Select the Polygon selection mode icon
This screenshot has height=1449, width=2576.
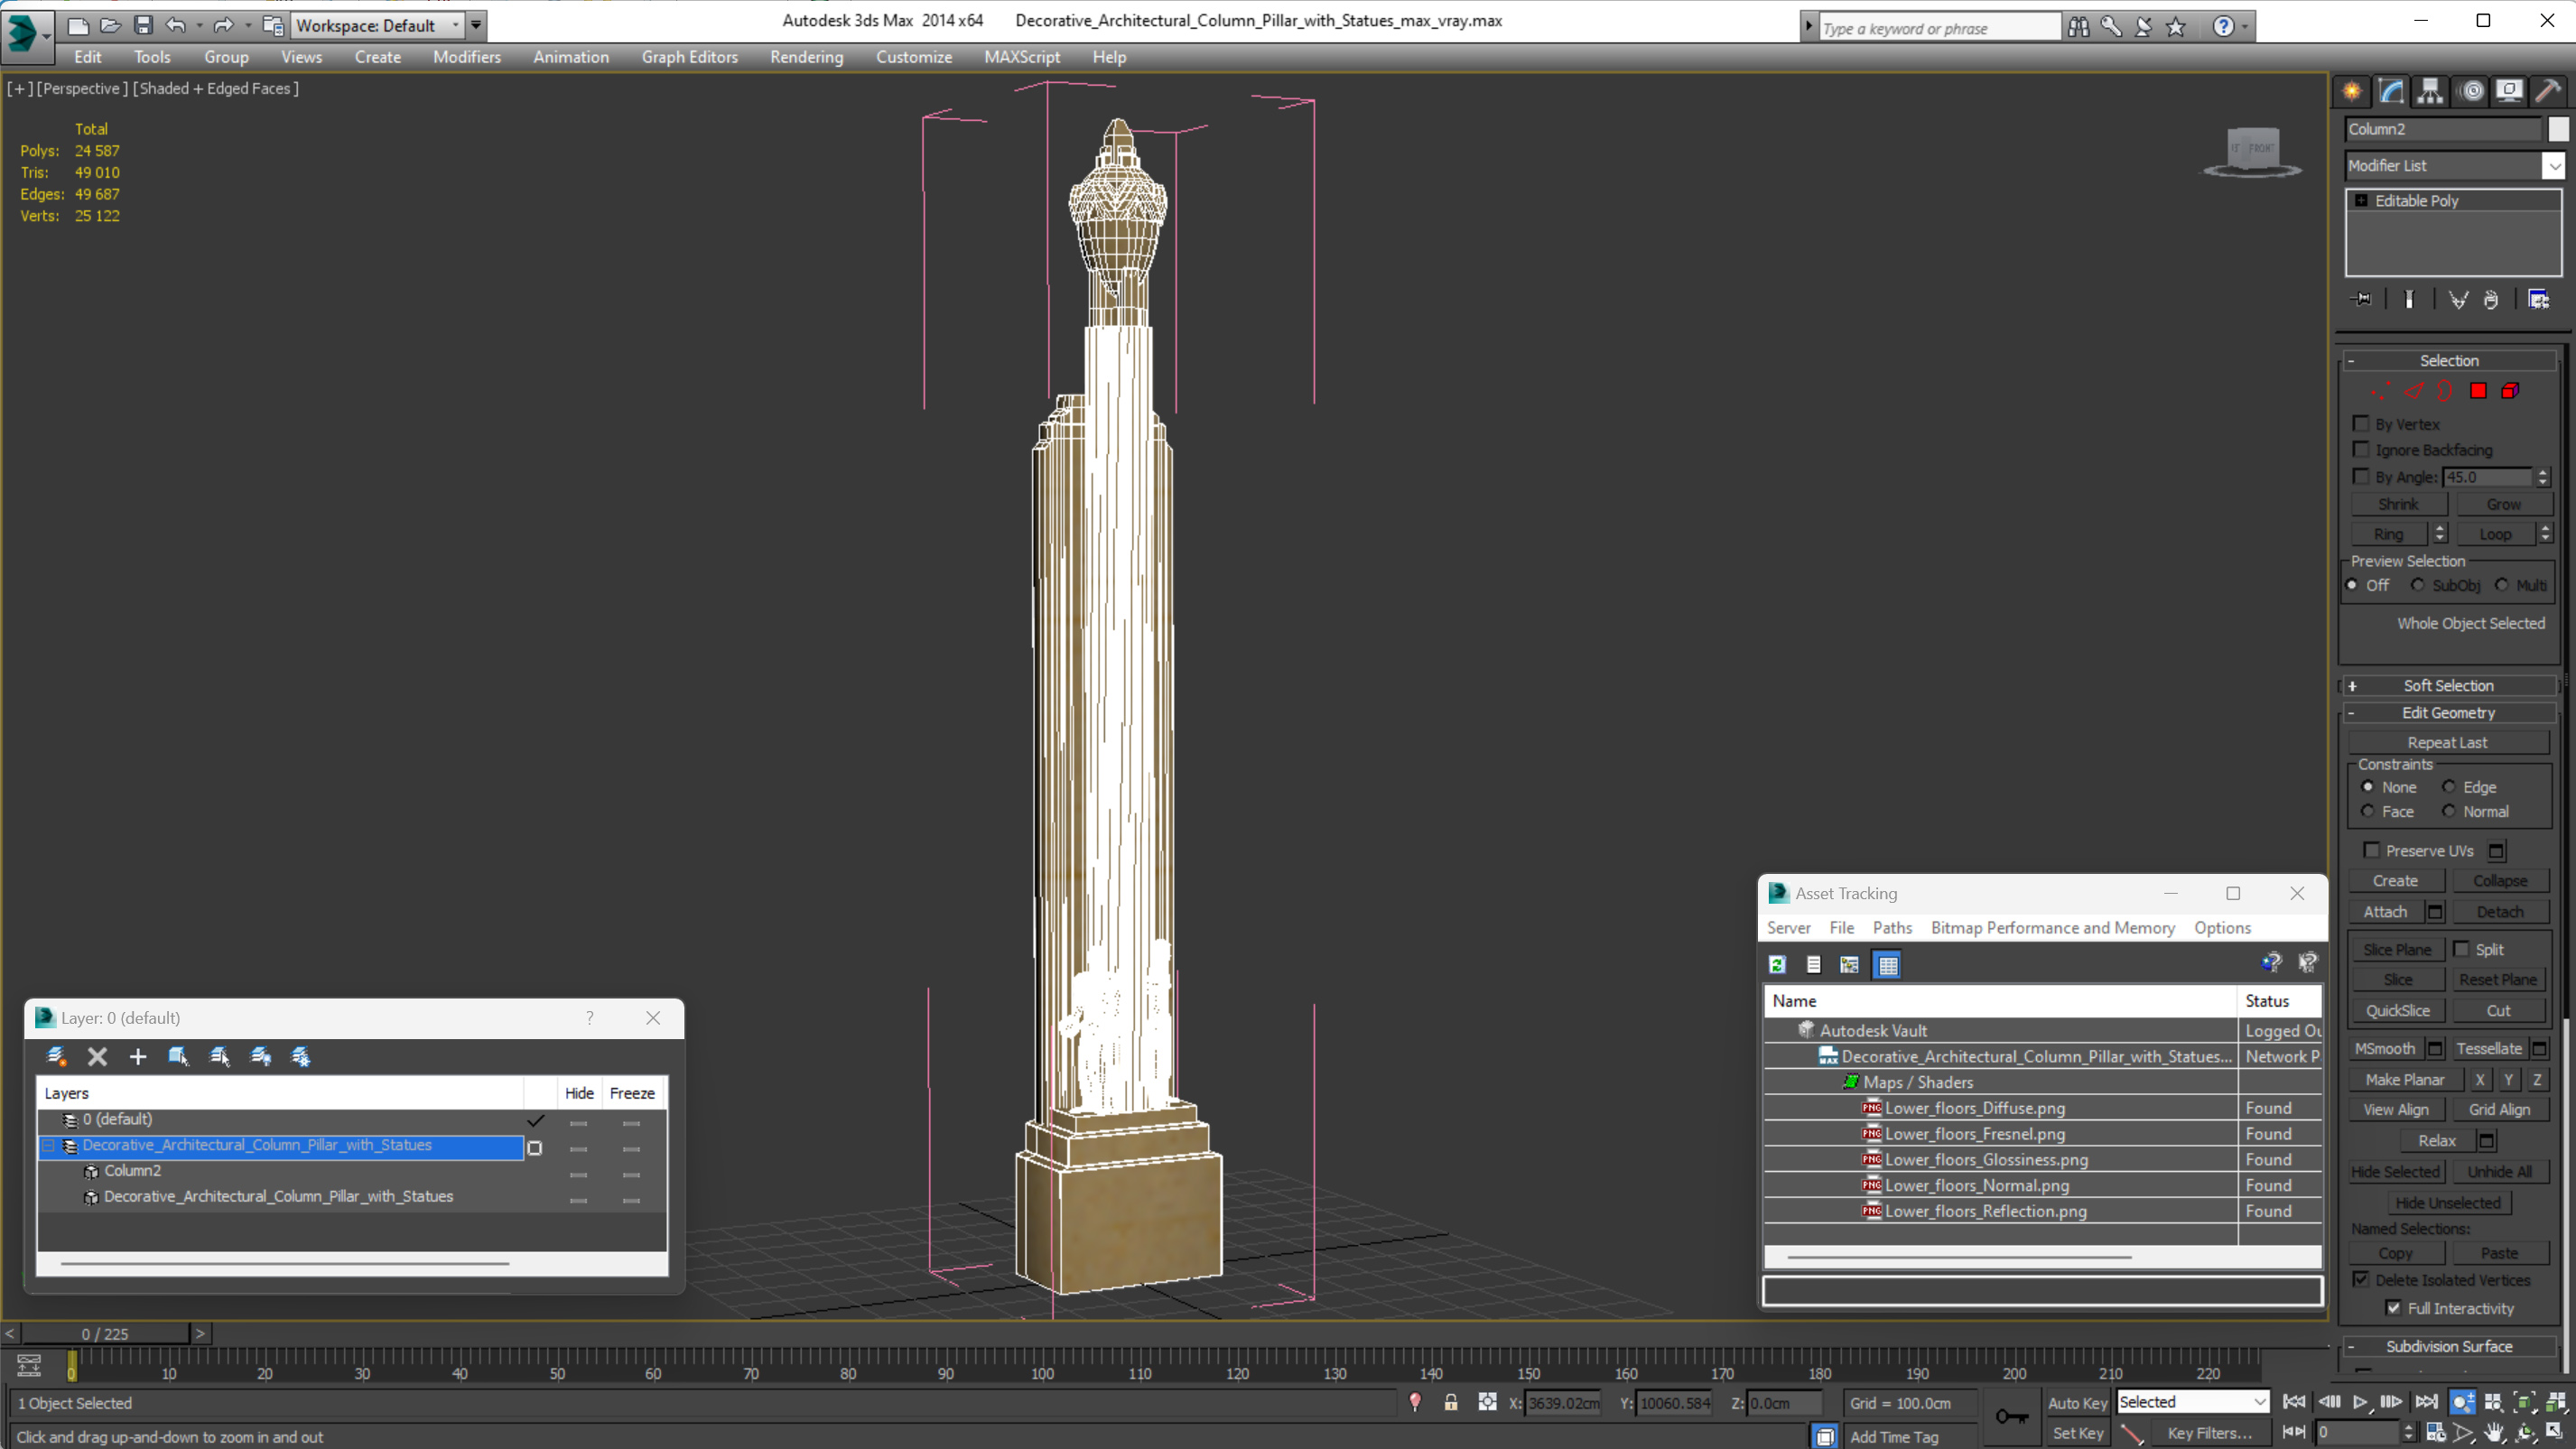2478,391
